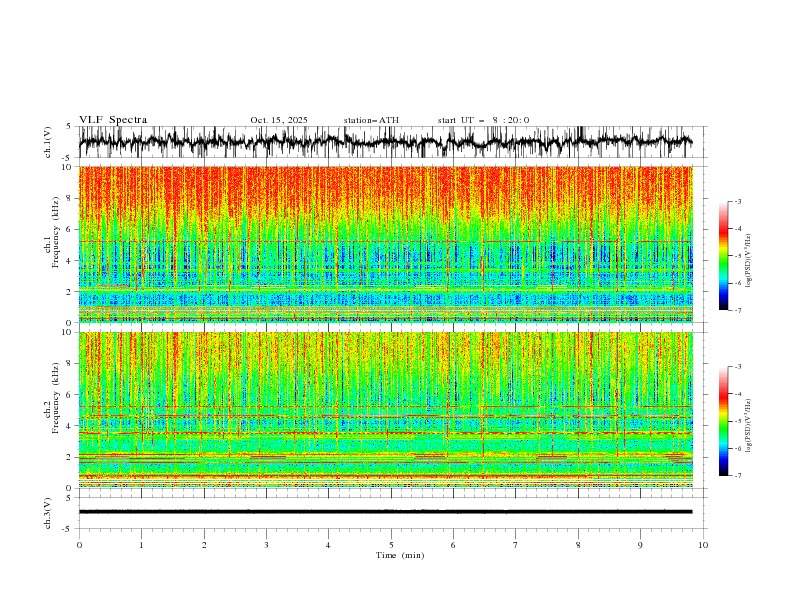Click time axis tick label "3"
This screenshot has width=792, height=612.
pyautogui.click(x=266, y=545)
